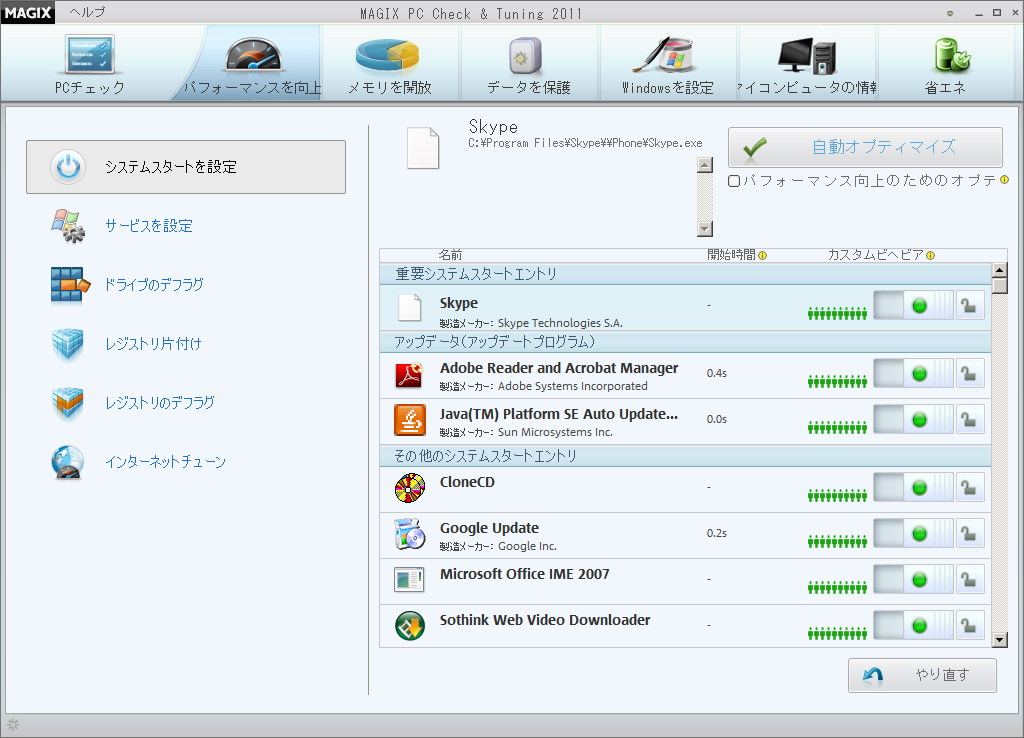Click the MAGIX logo

pyautogui.click(x=27, y=12)
